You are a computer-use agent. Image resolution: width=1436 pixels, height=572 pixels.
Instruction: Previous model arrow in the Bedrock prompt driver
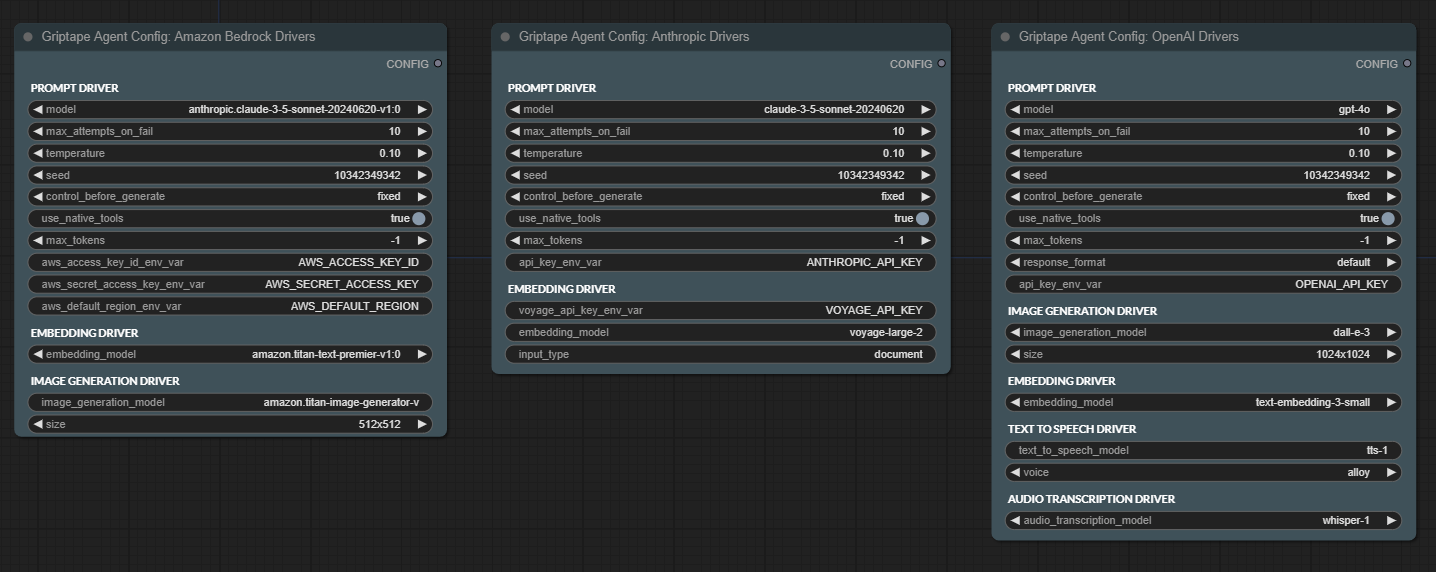coord(38,110)
